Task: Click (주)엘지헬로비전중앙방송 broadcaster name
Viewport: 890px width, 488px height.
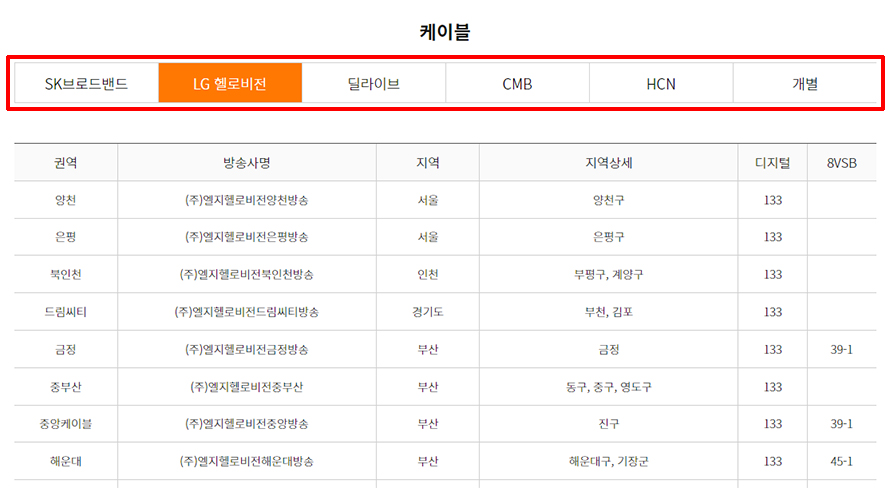Action: click(x=246, y=423)
